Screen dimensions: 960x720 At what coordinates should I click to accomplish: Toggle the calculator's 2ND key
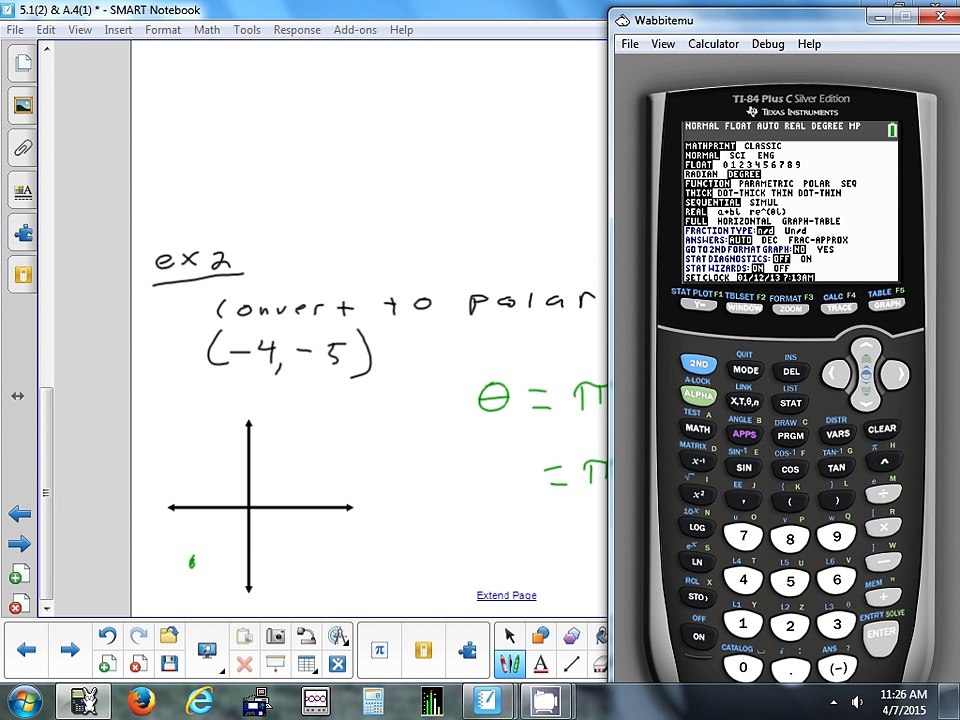699,364
